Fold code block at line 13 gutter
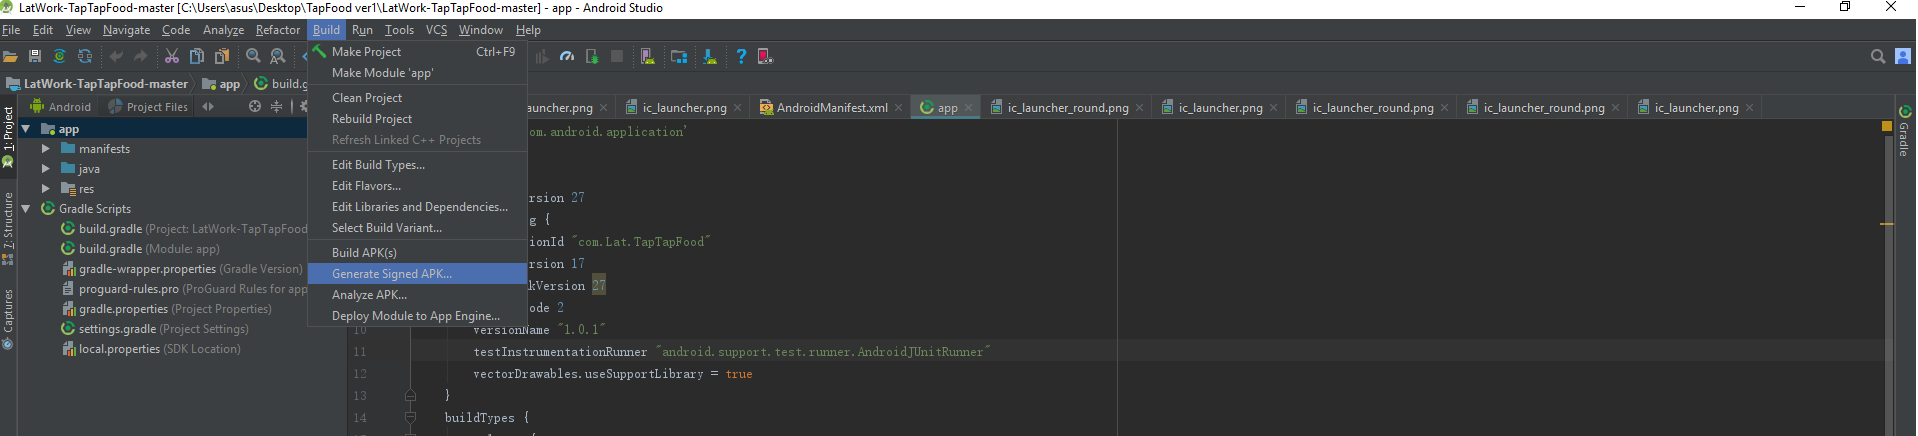The width and height of the screenshot is (1918, 436). (410, 396)
